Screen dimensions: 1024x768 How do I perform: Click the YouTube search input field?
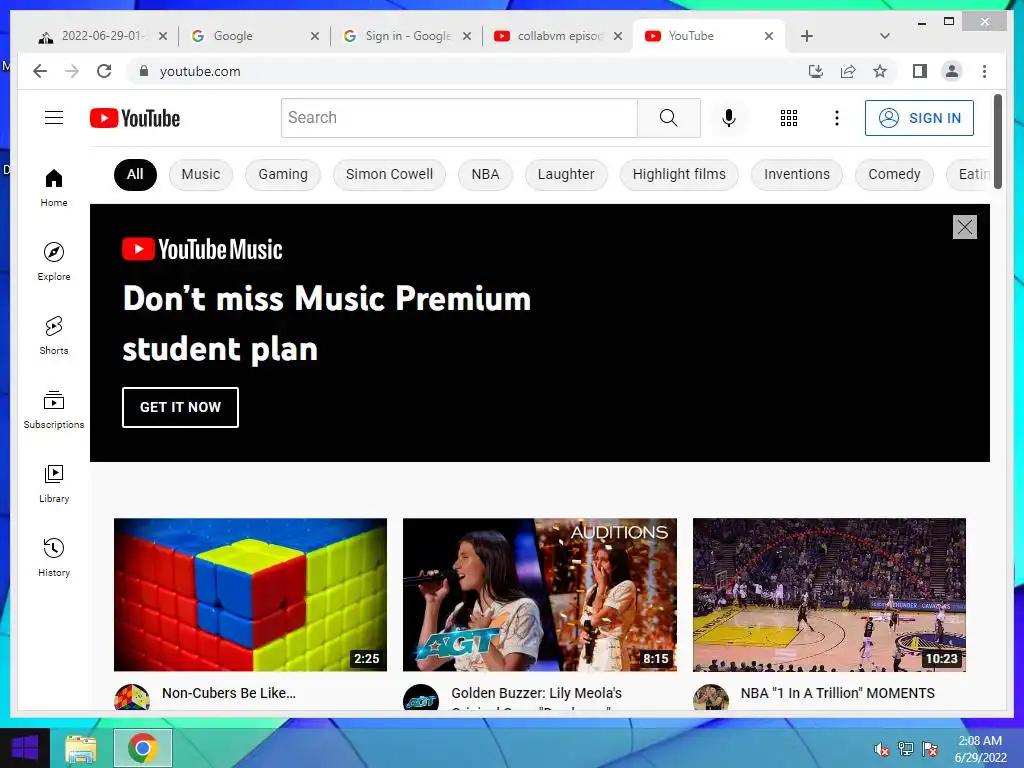coord(459,118)
